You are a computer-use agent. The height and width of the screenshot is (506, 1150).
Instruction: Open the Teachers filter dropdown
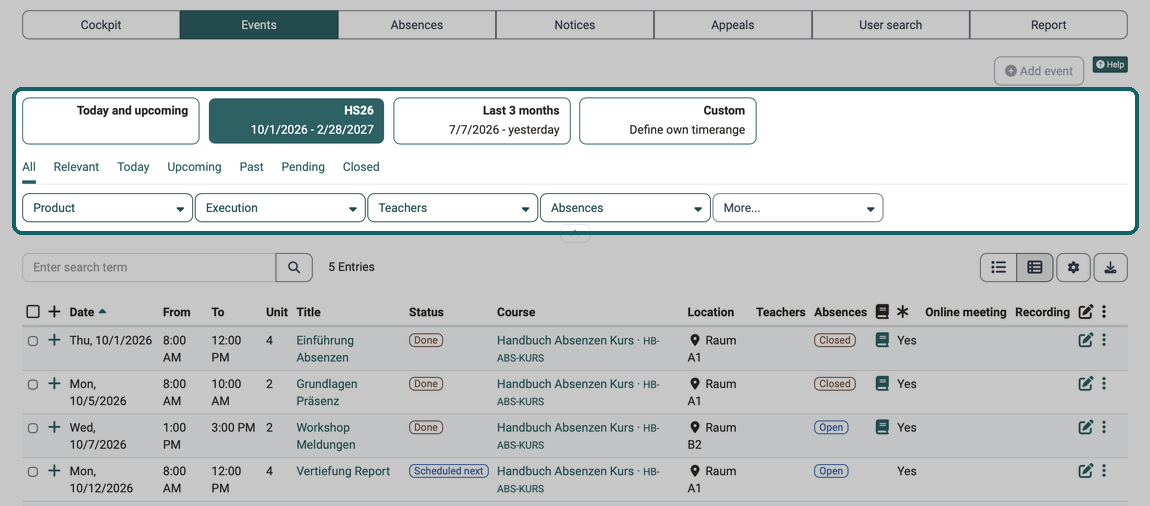[453, 208]
